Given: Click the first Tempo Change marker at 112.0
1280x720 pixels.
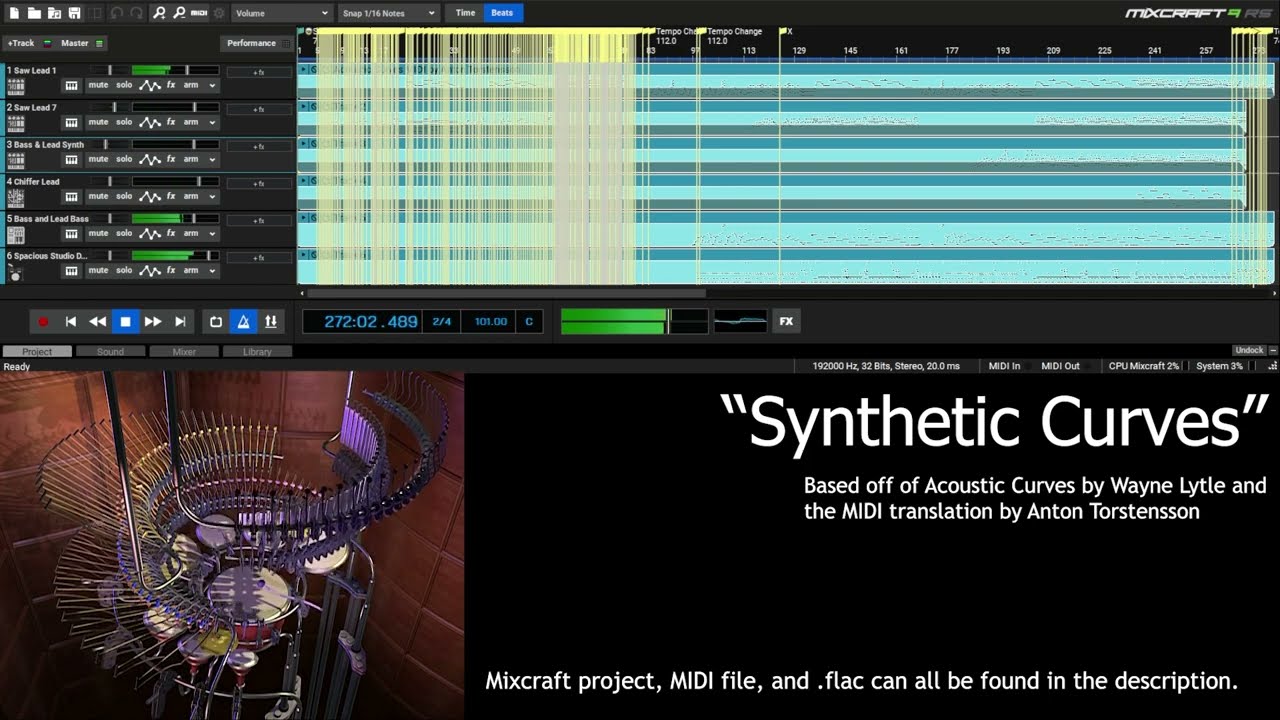Looking at the screenshot, I should tap(676, 36).
